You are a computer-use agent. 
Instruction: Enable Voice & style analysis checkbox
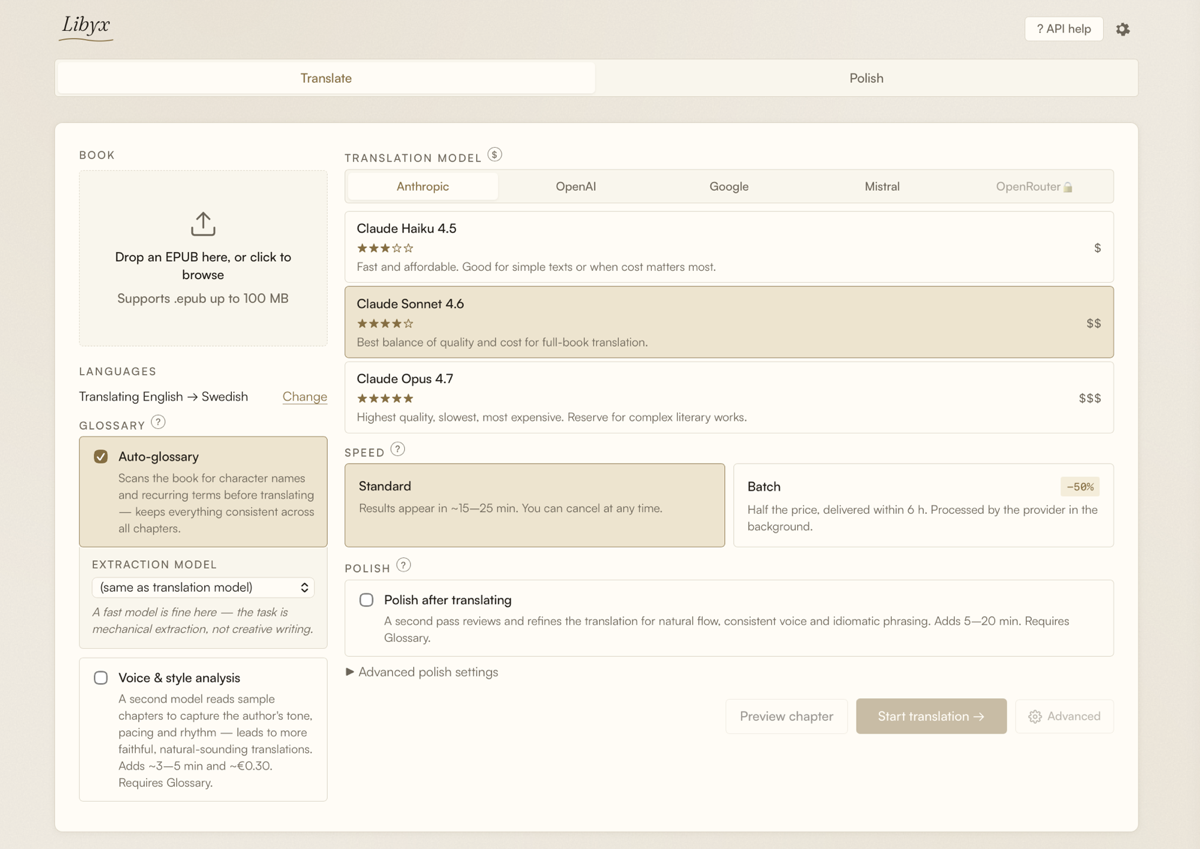101,678
